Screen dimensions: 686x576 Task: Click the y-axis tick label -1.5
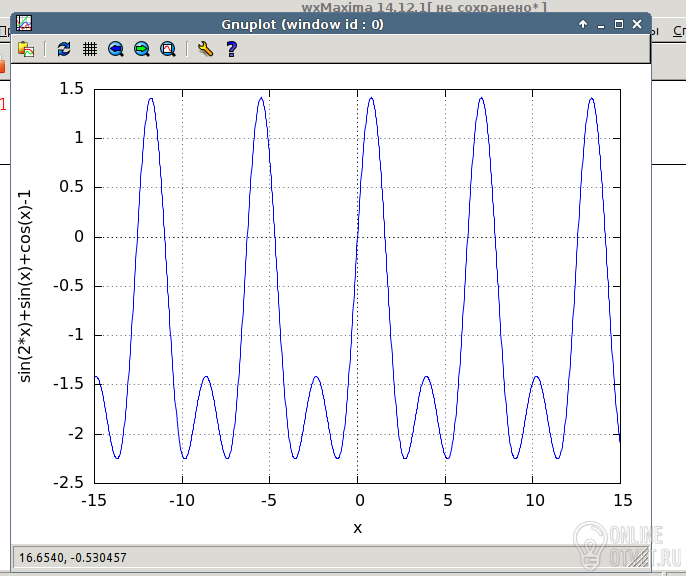pyautogui.click(x=68, y=384)
